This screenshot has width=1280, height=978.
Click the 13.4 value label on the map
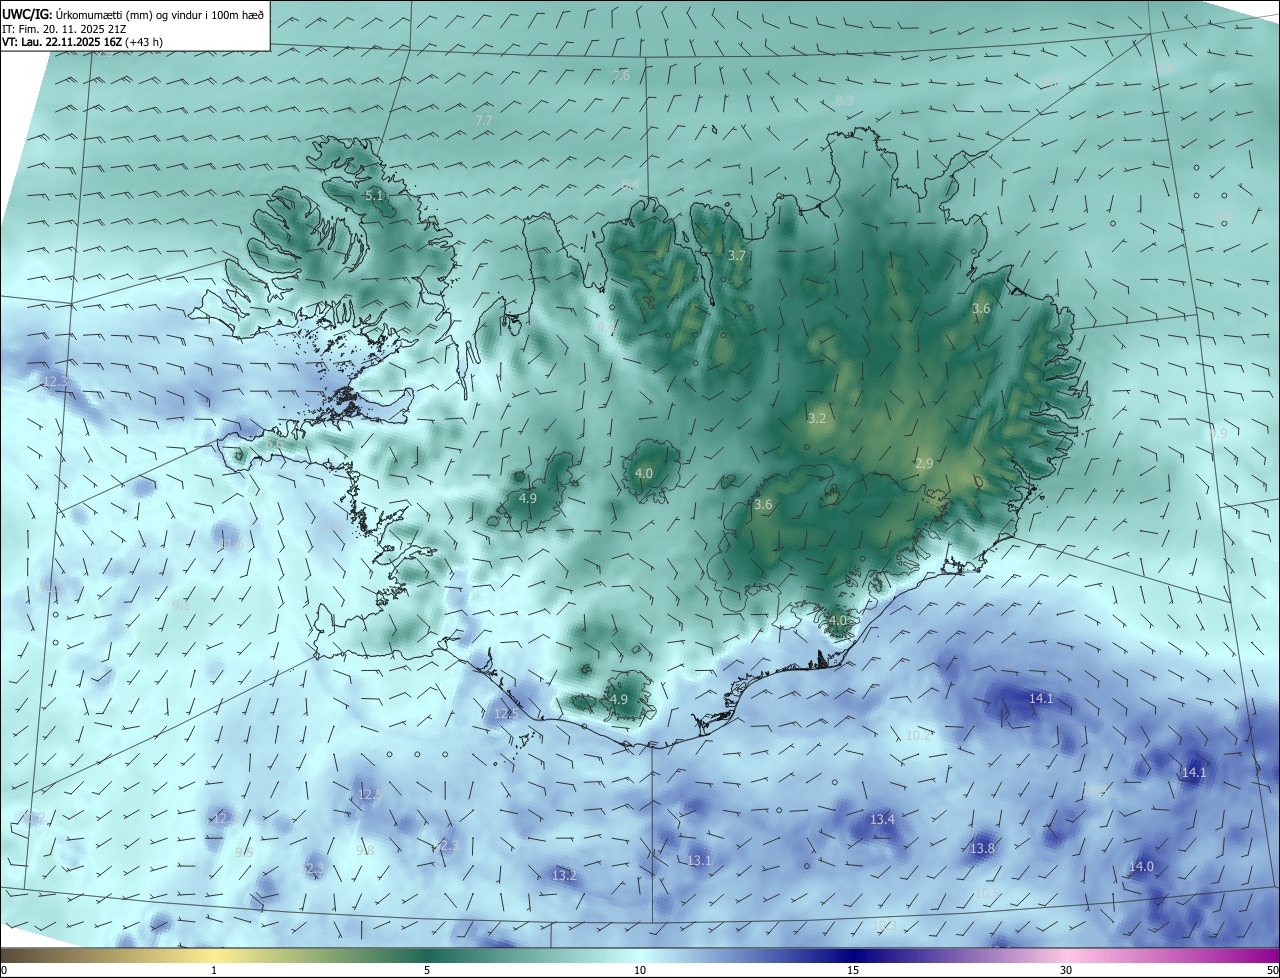pyautogui.click(x=882, y=819)
